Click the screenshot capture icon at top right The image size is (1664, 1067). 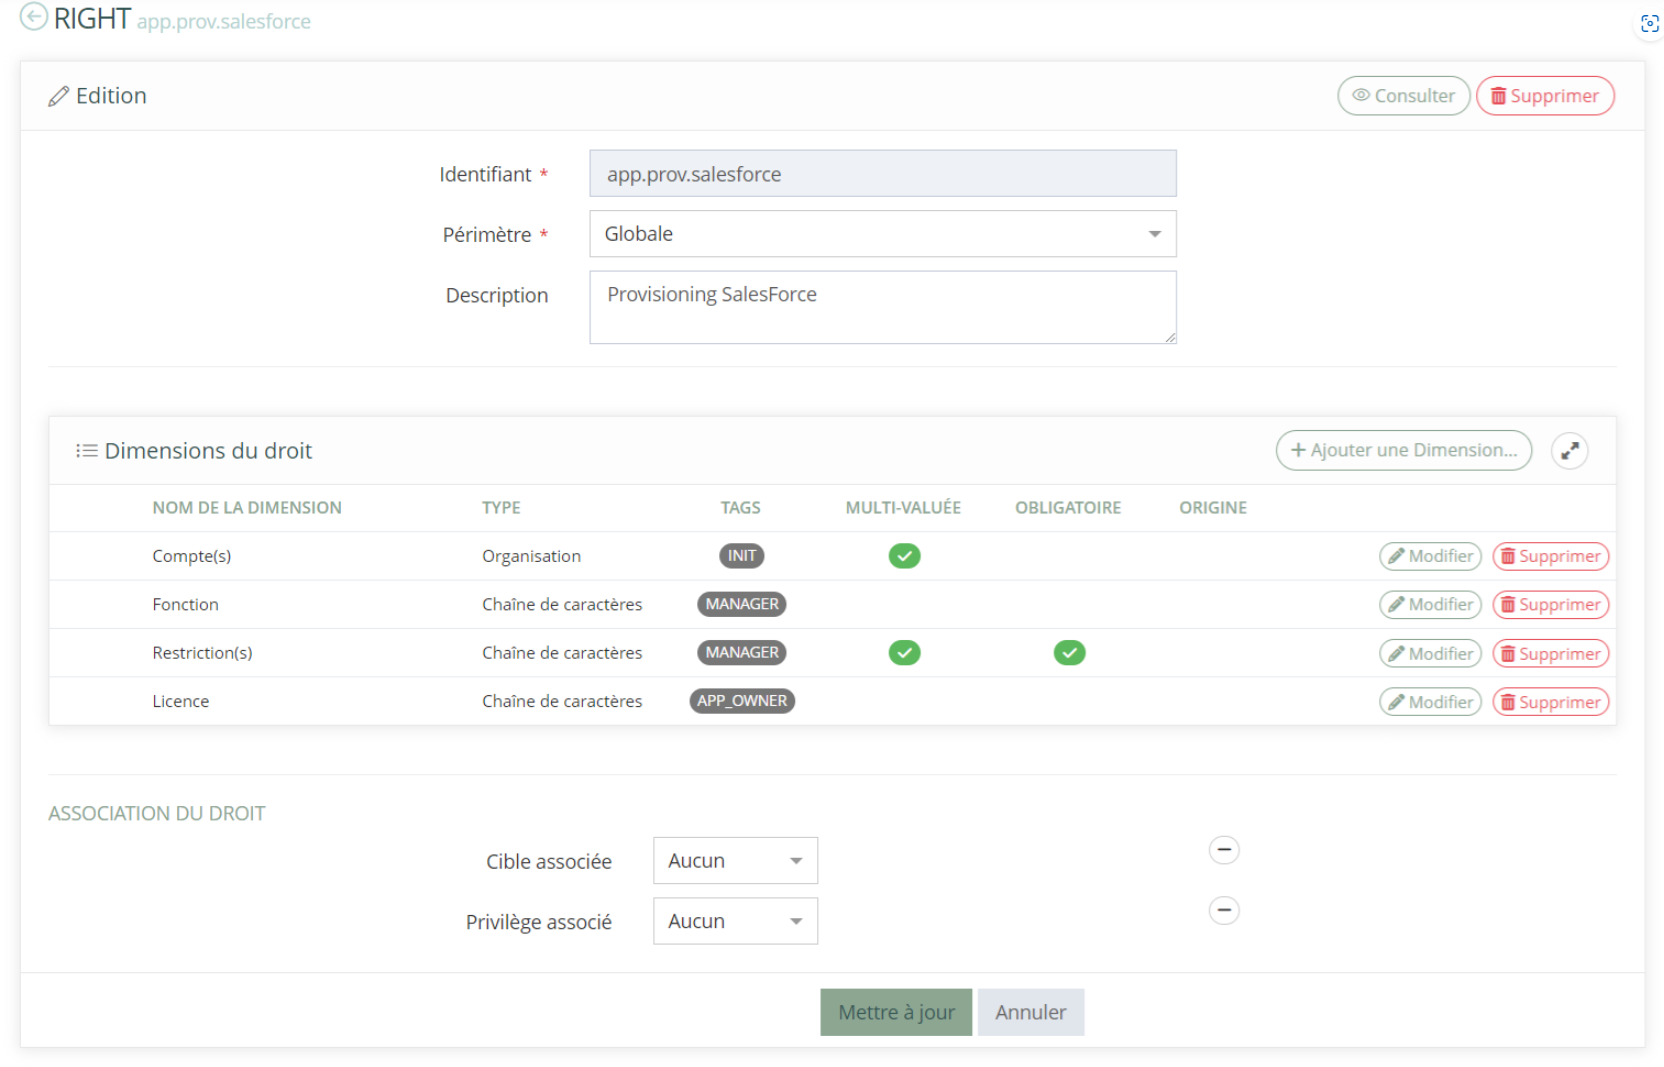1649,24
